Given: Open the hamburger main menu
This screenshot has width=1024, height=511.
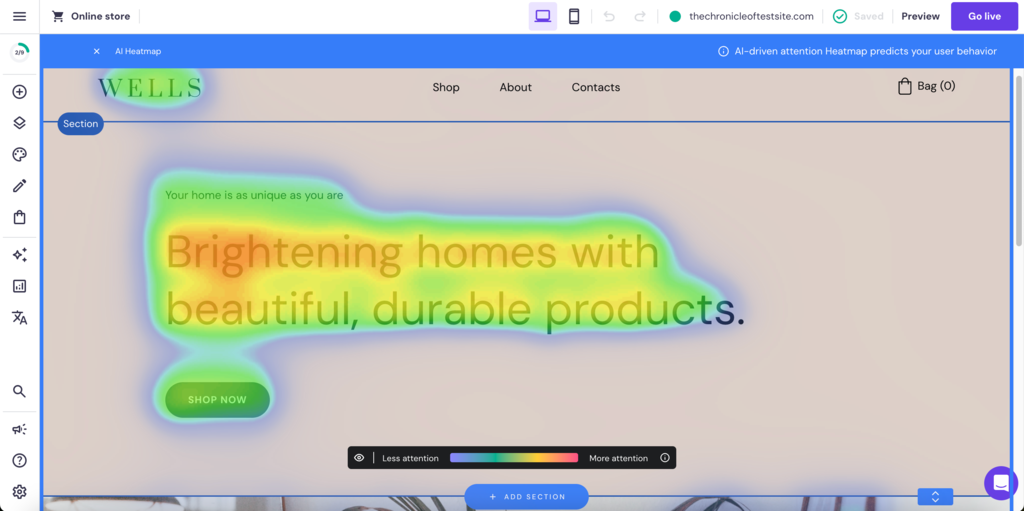Looking at the screenshot, I should 19,17.
